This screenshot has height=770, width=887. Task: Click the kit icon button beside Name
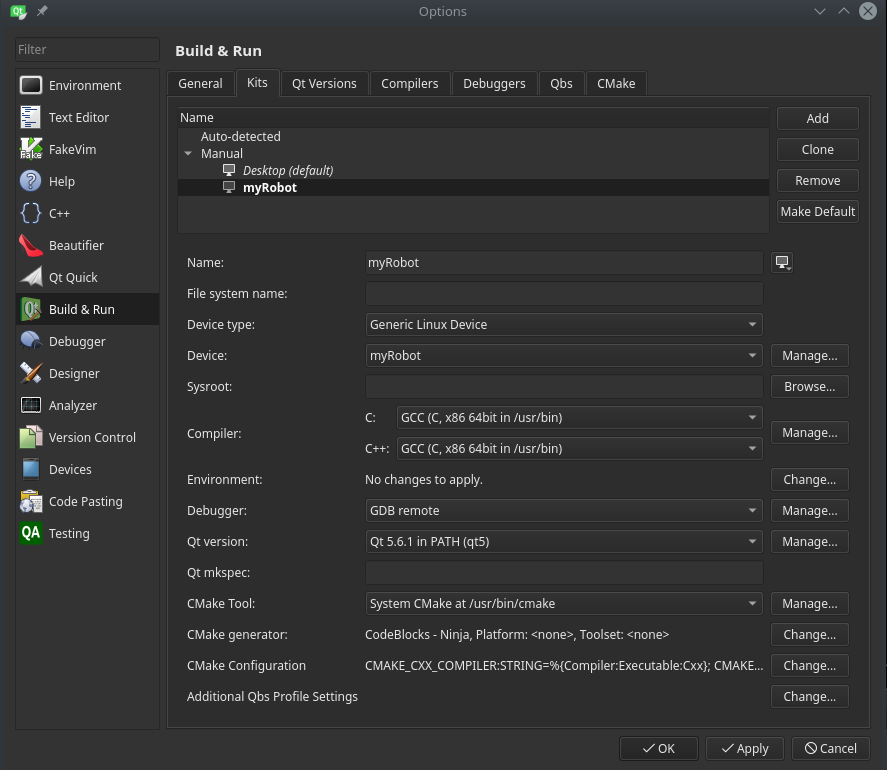(x=783, y=263)
